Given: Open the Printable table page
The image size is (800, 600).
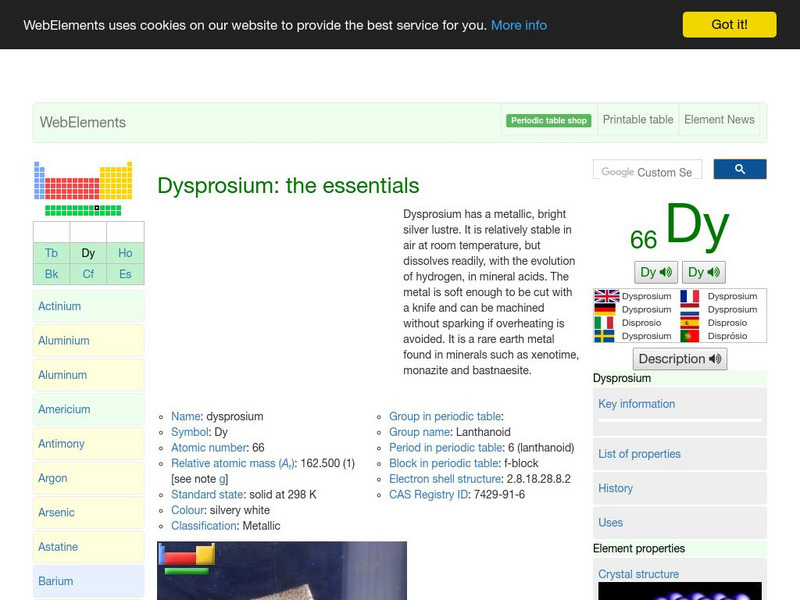Looking at the screenshot, I should pos(637,119).
